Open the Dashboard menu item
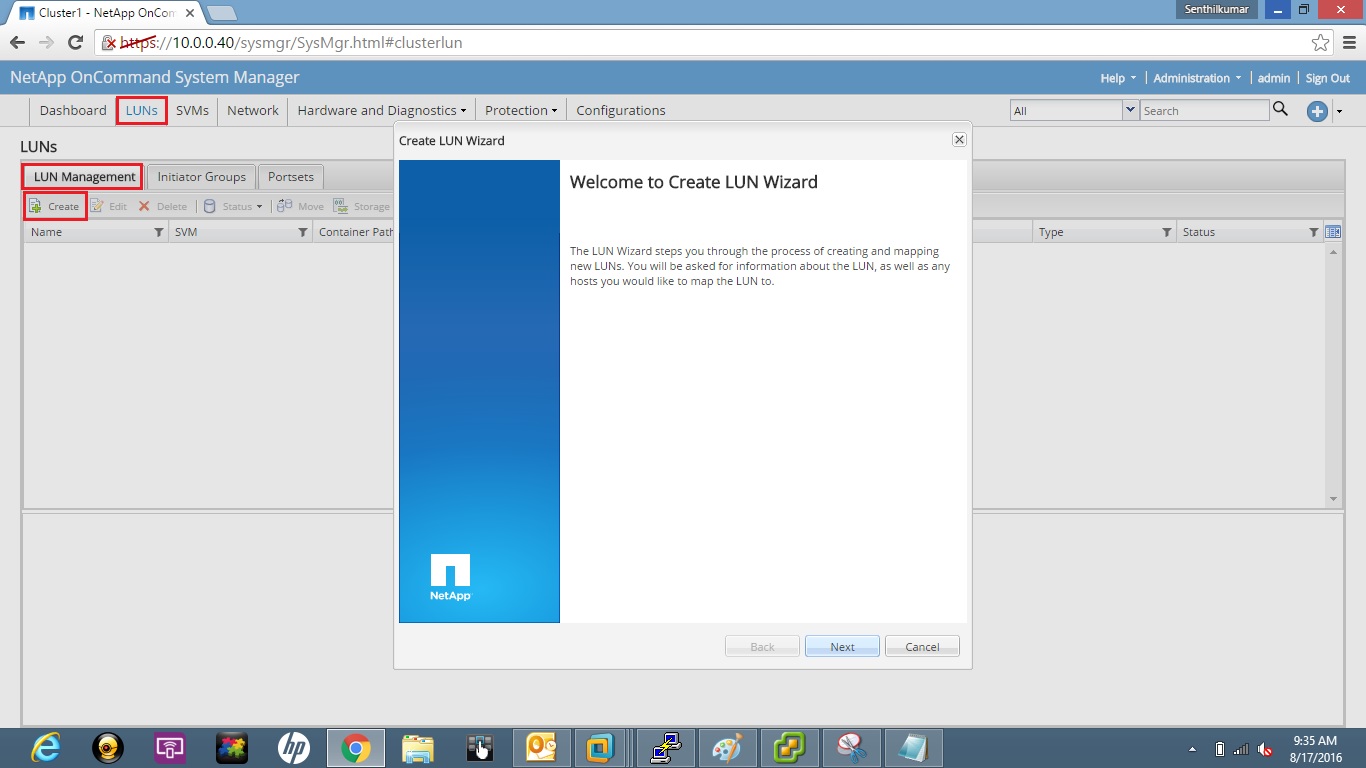Screen dimensions: 1366x768 (72, 110)
